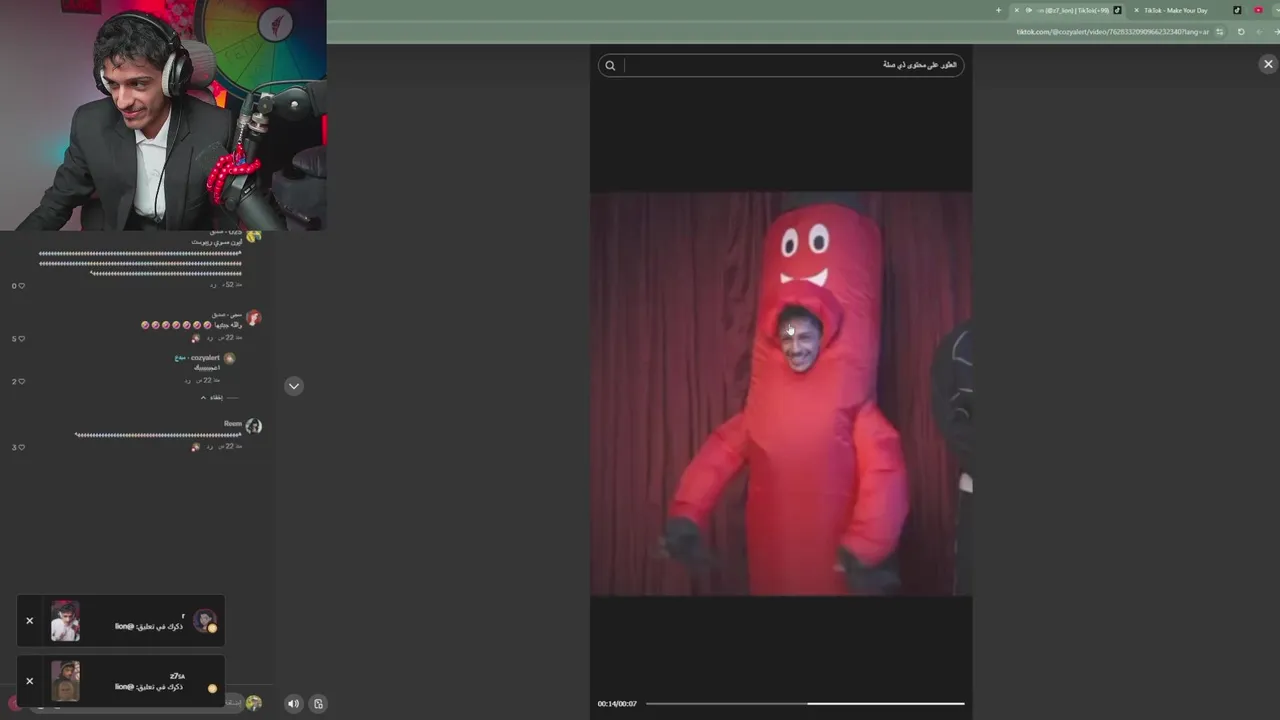Close the TikTok - Make Your Day tab

pos(1136,10)
